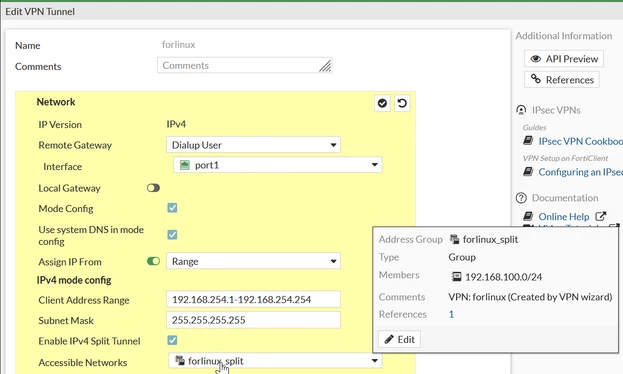Uncheck Use system DNS in mode config
This screenshot has height=374, width=623.
point(172,234)
